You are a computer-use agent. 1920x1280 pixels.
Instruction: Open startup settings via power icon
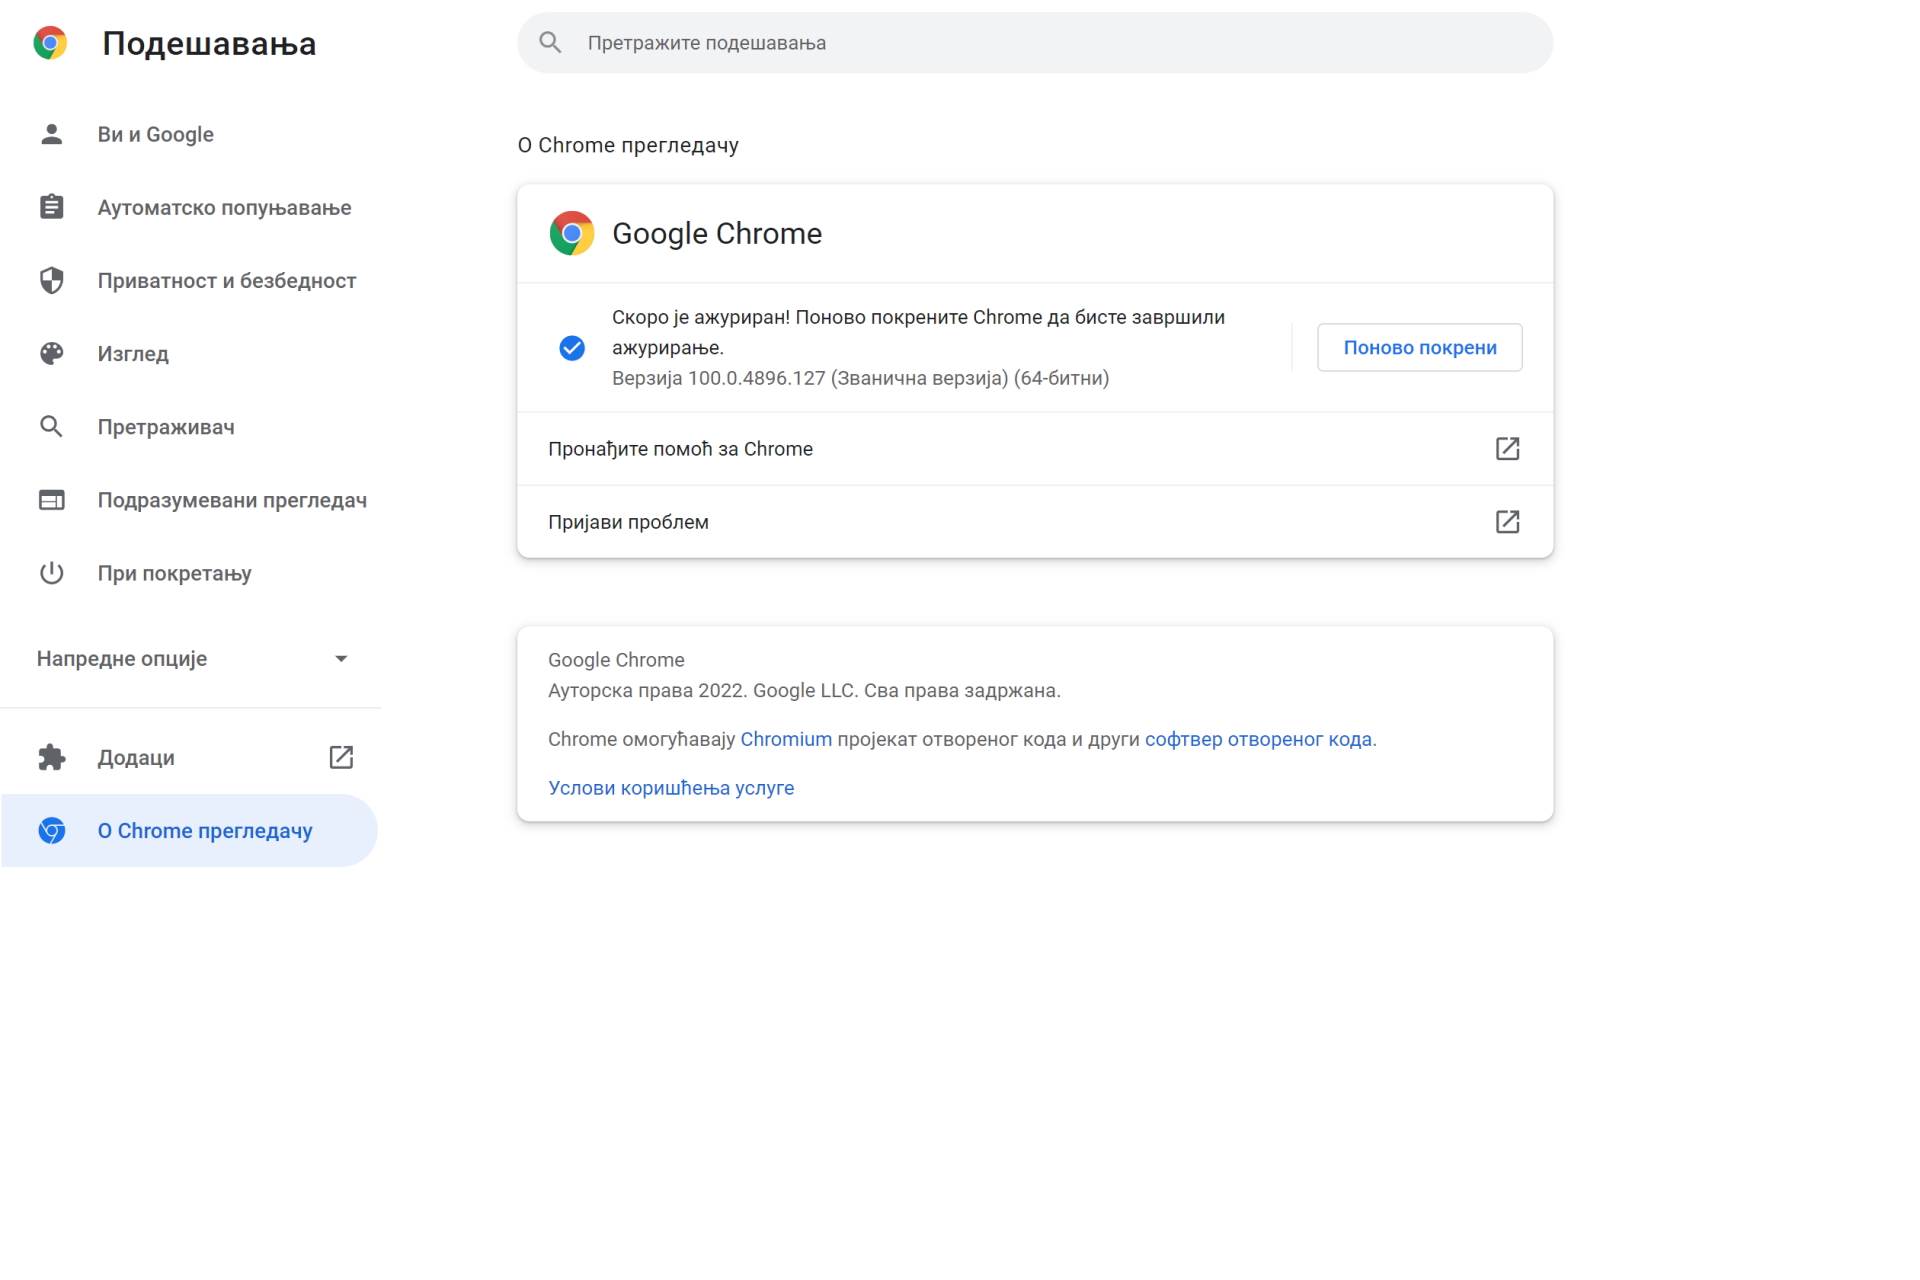51,573
